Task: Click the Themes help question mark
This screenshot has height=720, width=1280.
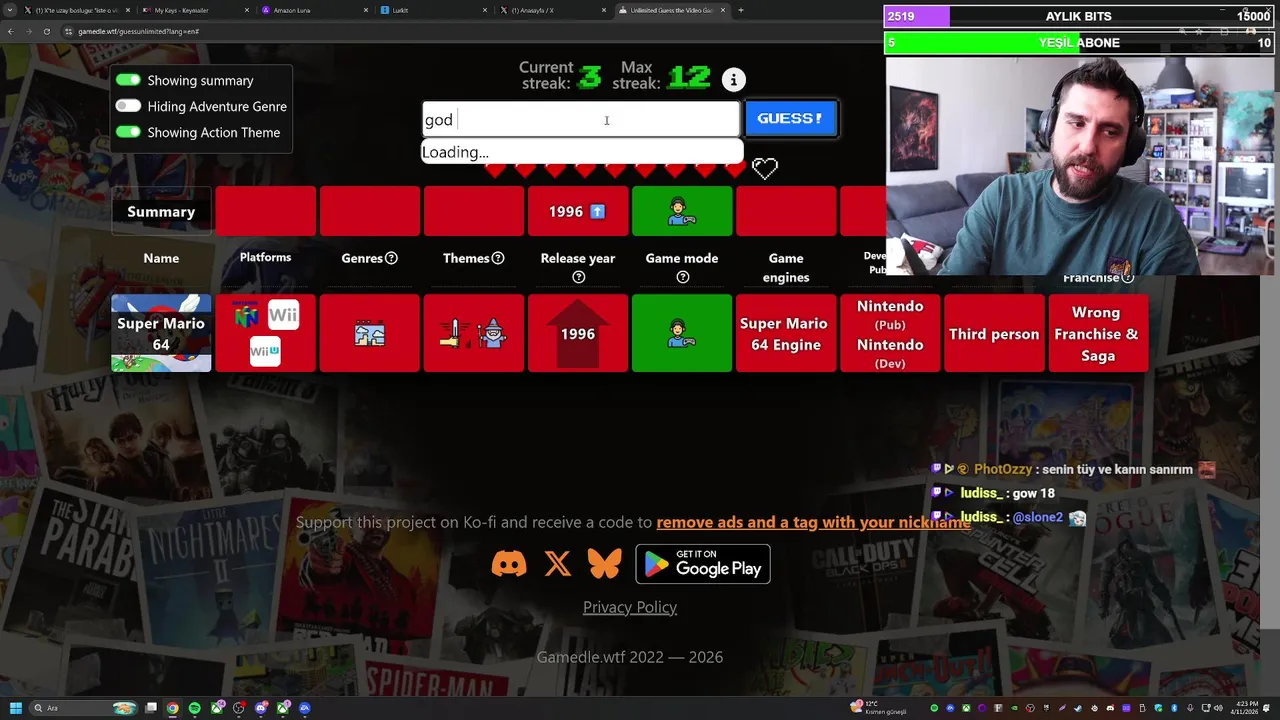Action: pyautogui.click(x=498, y=258)
